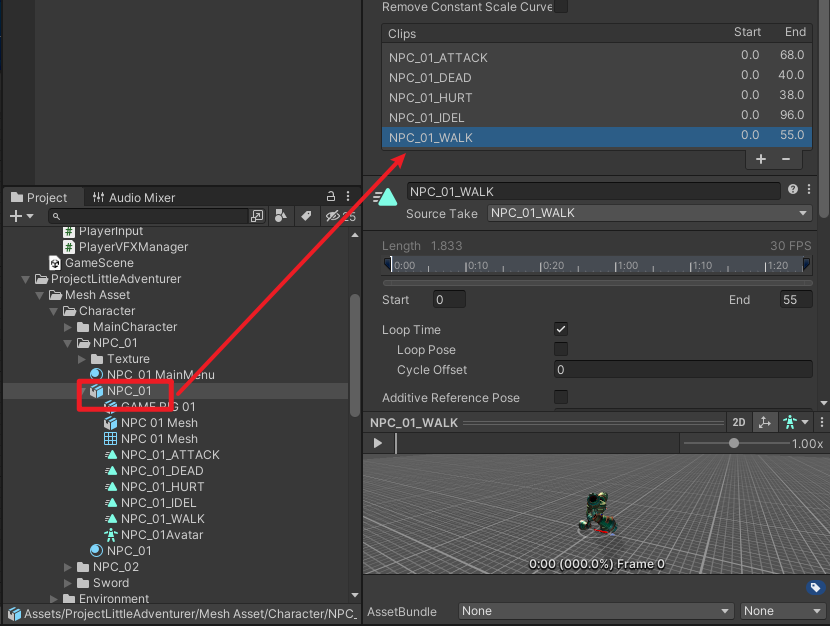Remove selected clip with minus button

tap(786, 159)
